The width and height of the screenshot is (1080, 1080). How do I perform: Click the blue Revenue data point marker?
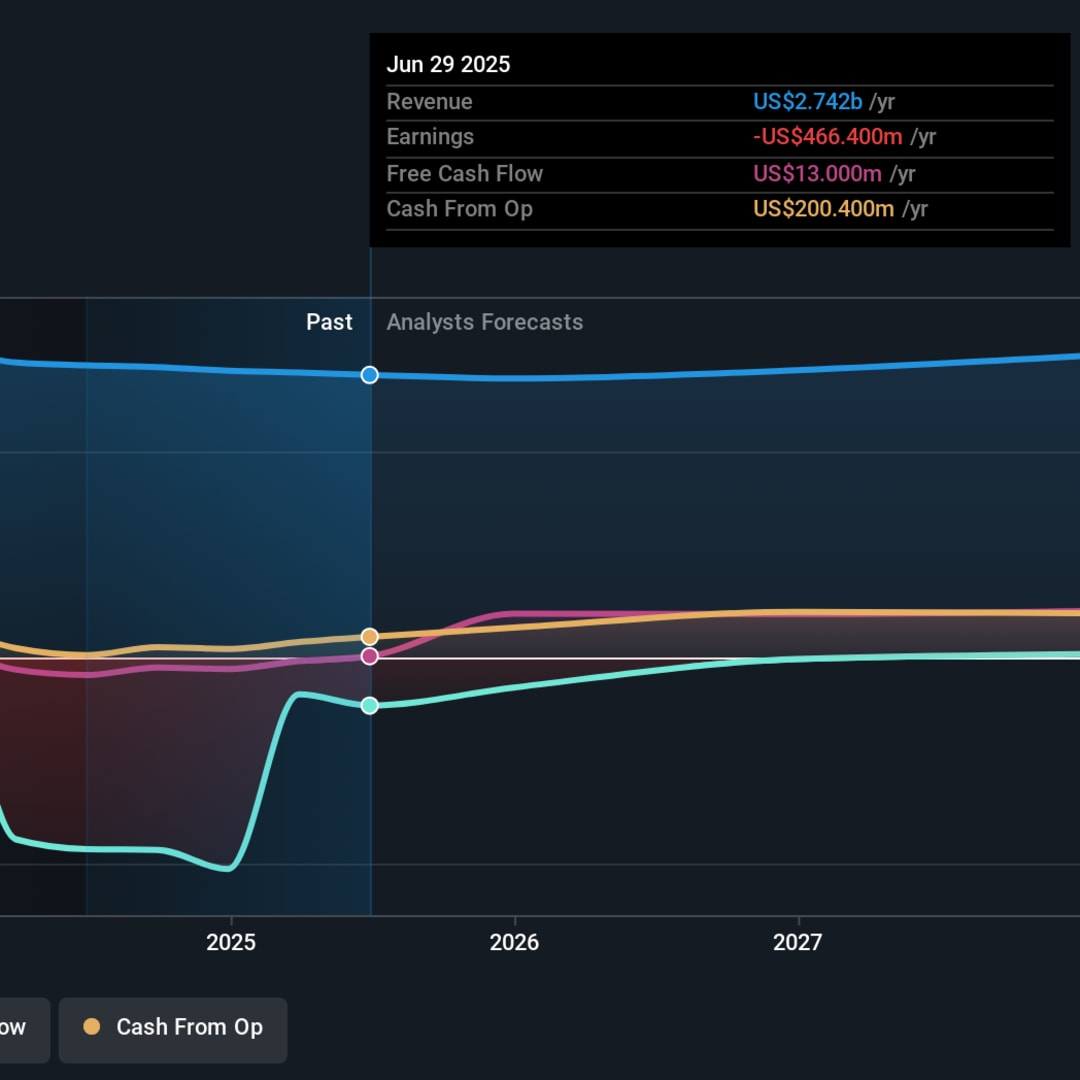tap(370, 375)
